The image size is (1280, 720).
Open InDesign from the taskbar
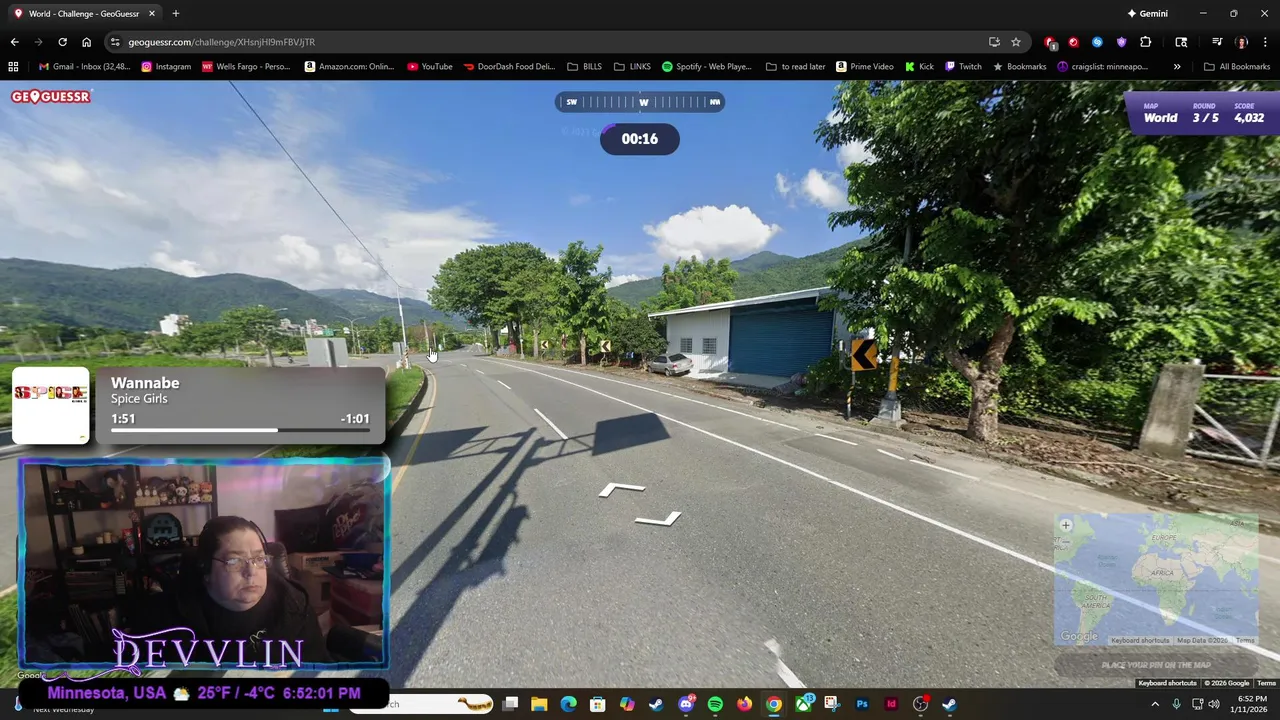tap(891, 704)
